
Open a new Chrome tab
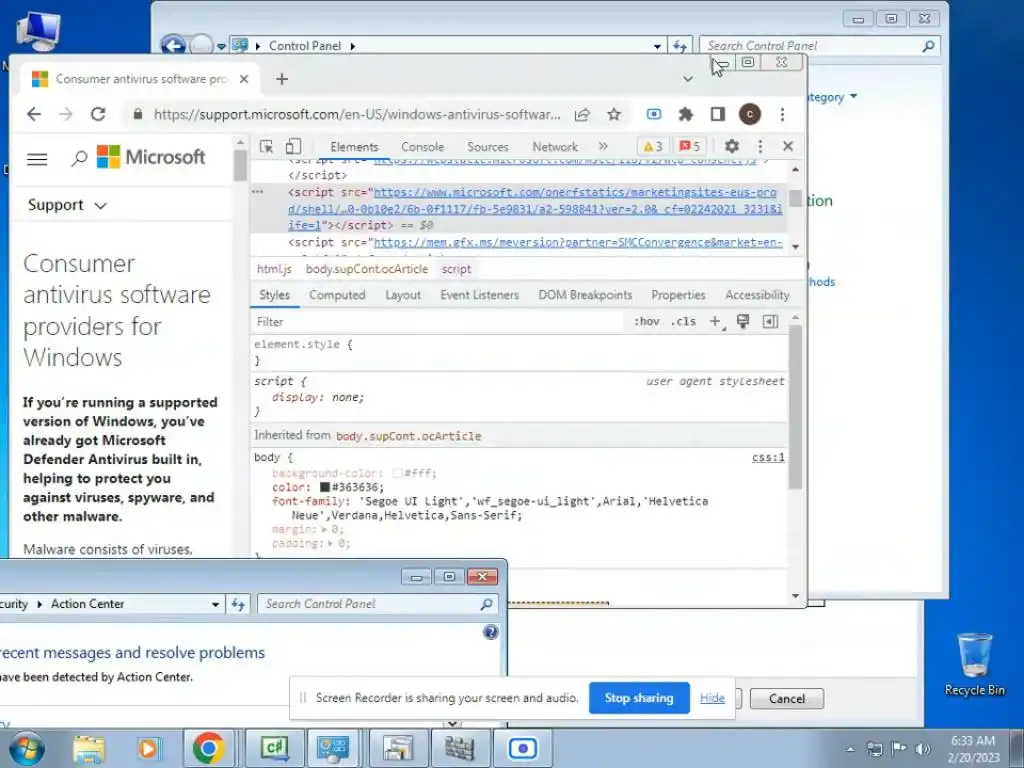[281, 79]
